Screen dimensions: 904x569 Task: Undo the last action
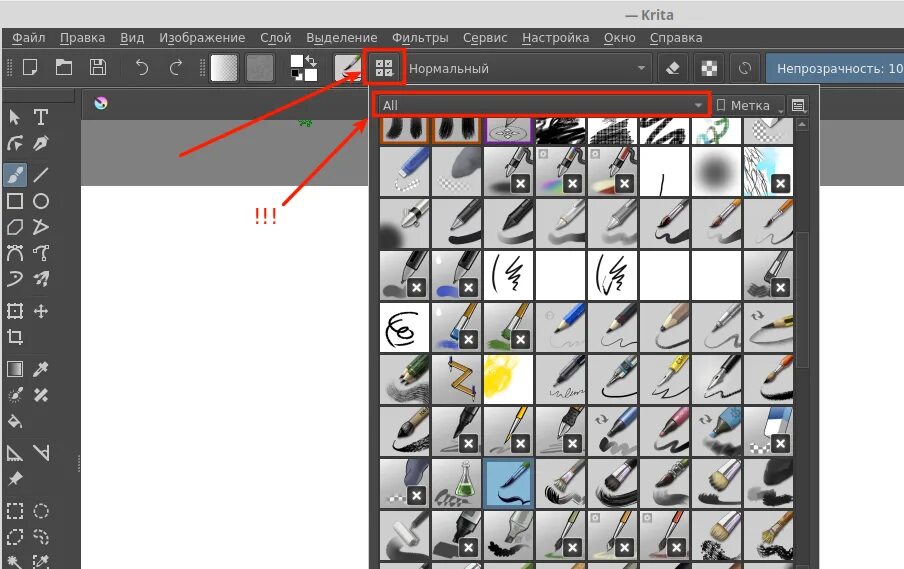(142, 67)
